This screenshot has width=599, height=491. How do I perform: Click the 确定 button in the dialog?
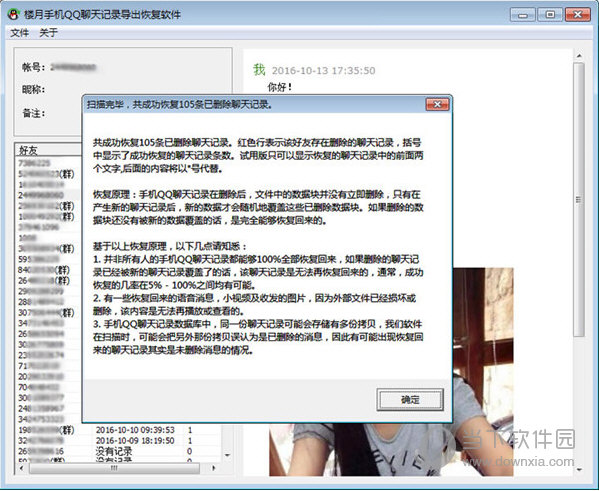coord(410,400)
